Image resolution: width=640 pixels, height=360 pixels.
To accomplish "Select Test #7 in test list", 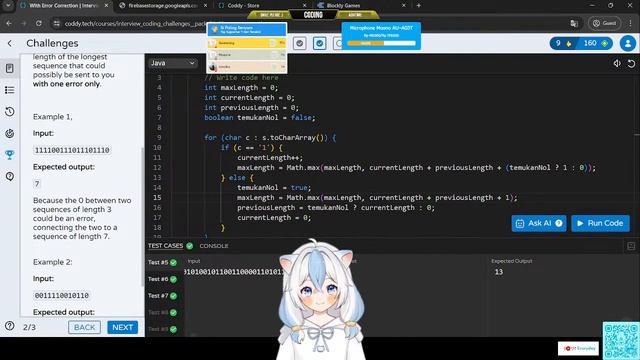I will (x=162, y=296).
